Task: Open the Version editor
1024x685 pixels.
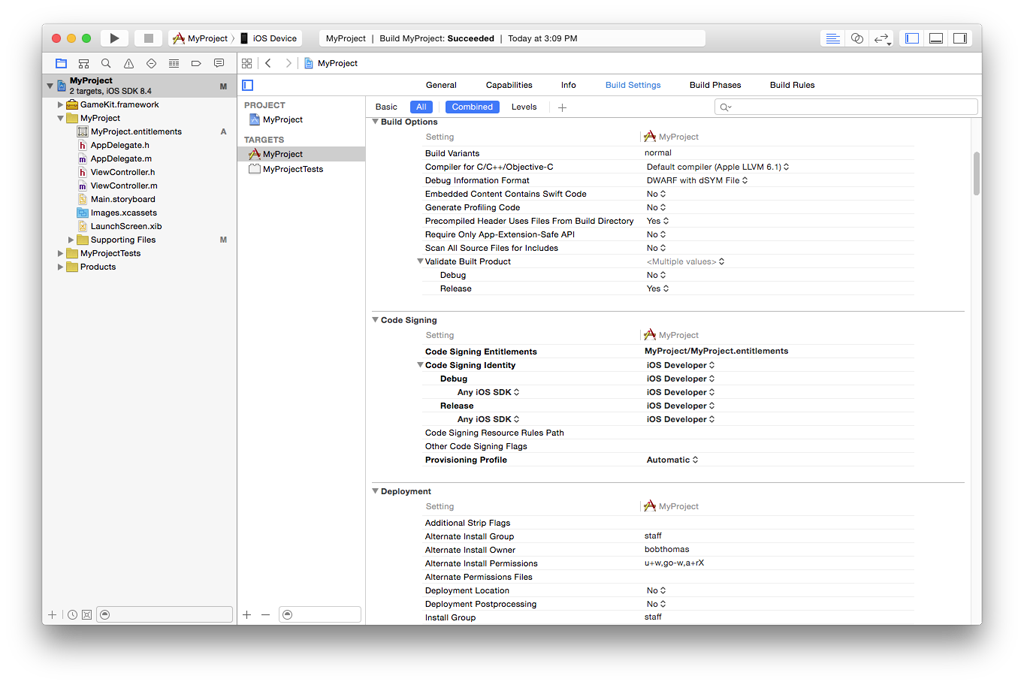Action: (882, 38)
